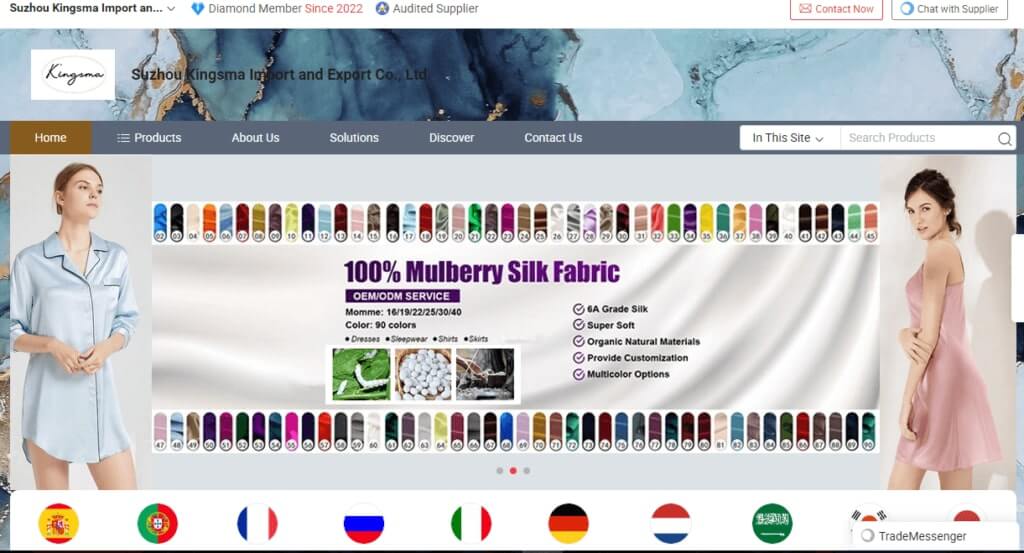Image resolution: width=1024 pixels, height=553 pixels.
Task: Click the Color: 90 colors text
Action: tap(381, 325)
